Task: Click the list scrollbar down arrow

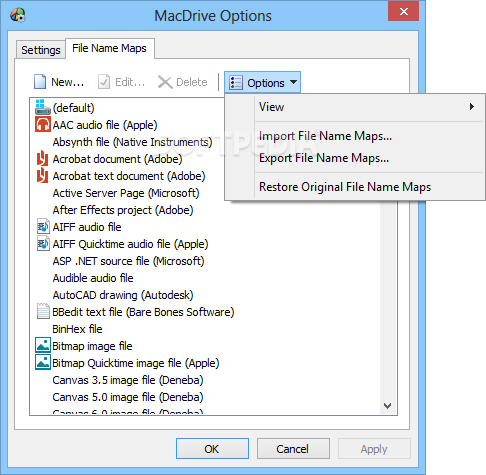Action: point(387,406)
